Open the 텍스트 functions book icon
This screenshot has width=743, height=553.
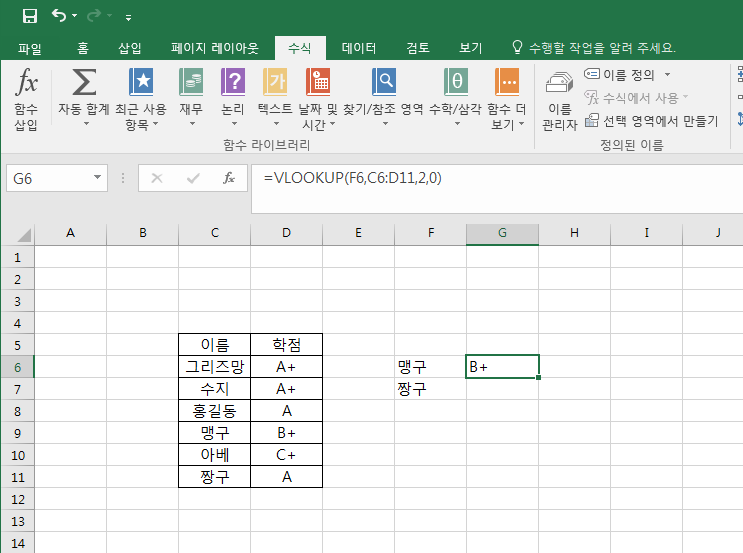pos(275,82)
